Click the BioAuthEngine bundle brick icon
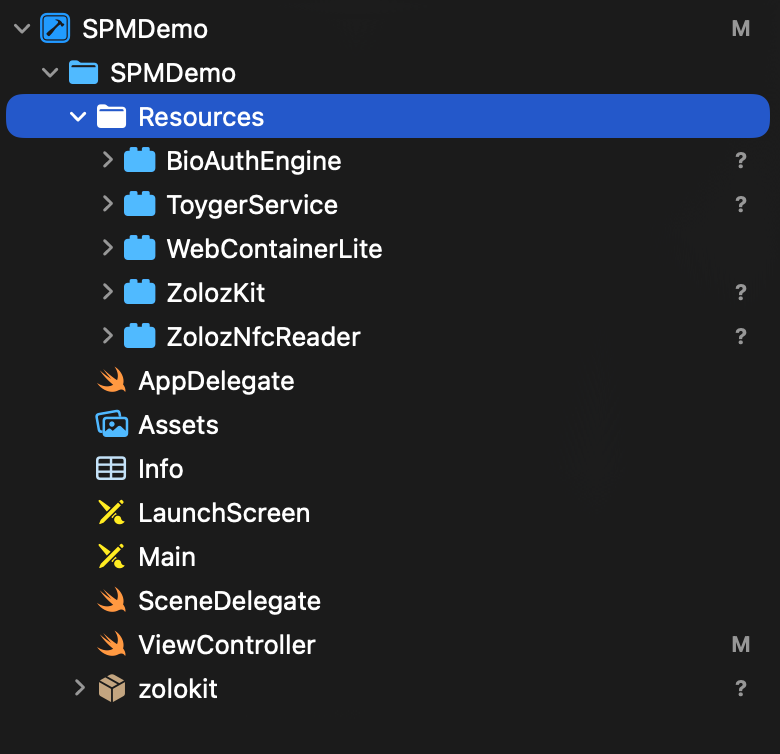780x754 pixels. (139, 161)
